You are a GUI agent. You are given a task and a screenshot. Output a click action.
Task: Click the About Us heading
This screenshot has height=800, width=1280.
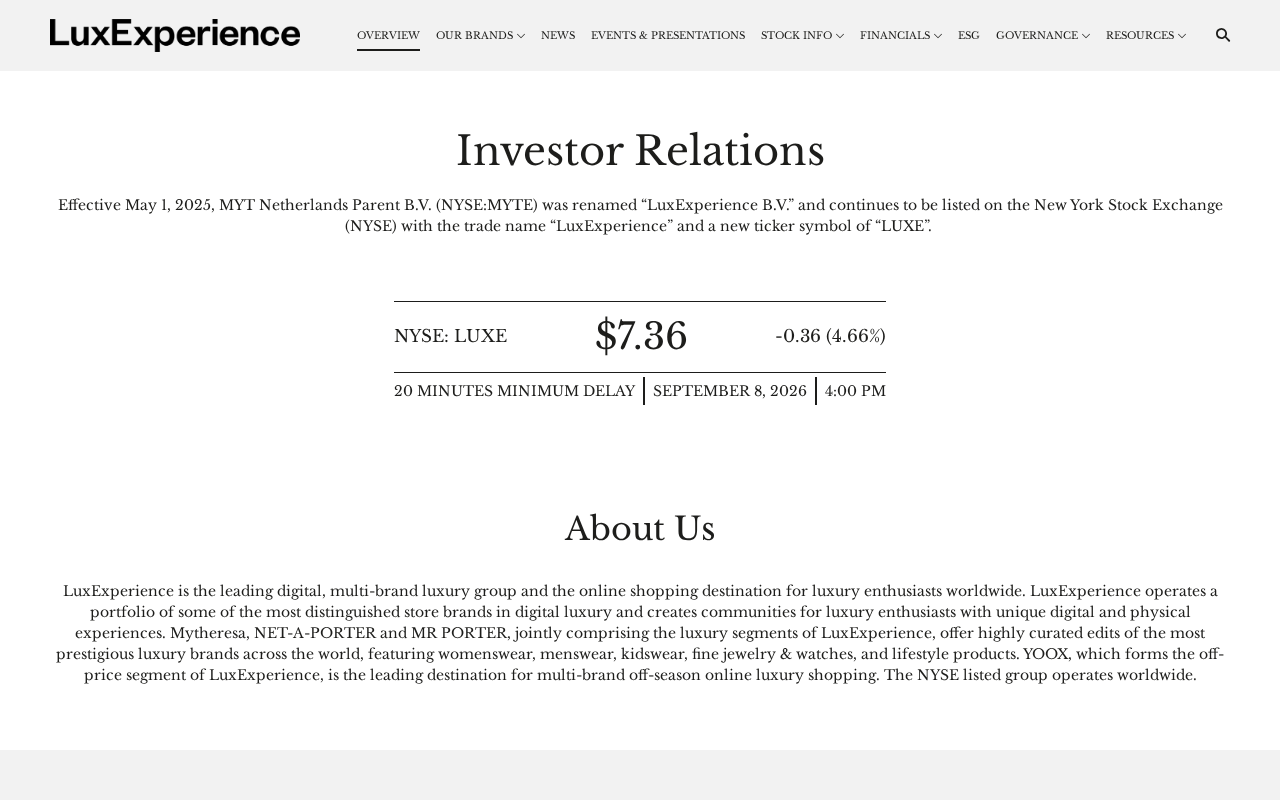pyautogui.click(x=640, y=529)
